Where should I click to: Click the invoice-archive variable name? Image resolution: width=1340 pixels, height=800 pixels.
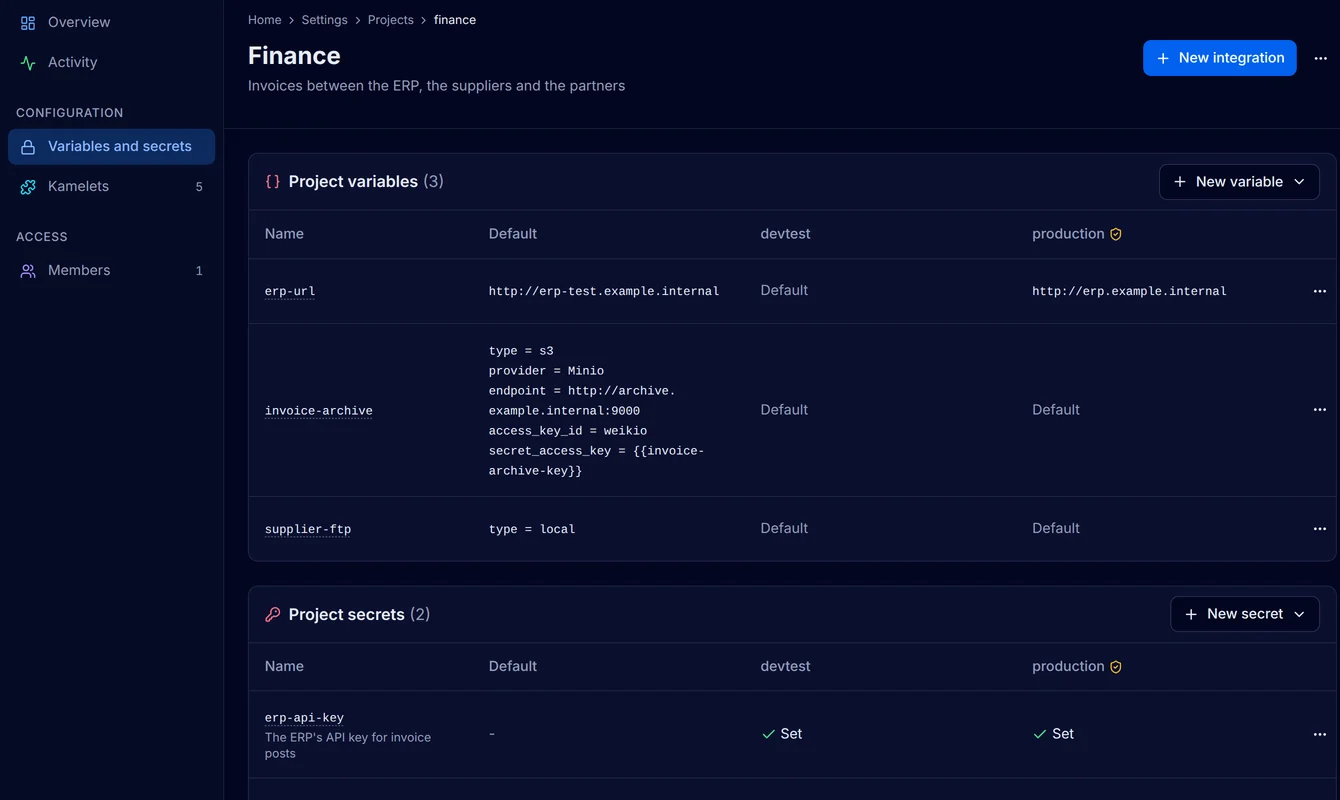coord(319,410)
